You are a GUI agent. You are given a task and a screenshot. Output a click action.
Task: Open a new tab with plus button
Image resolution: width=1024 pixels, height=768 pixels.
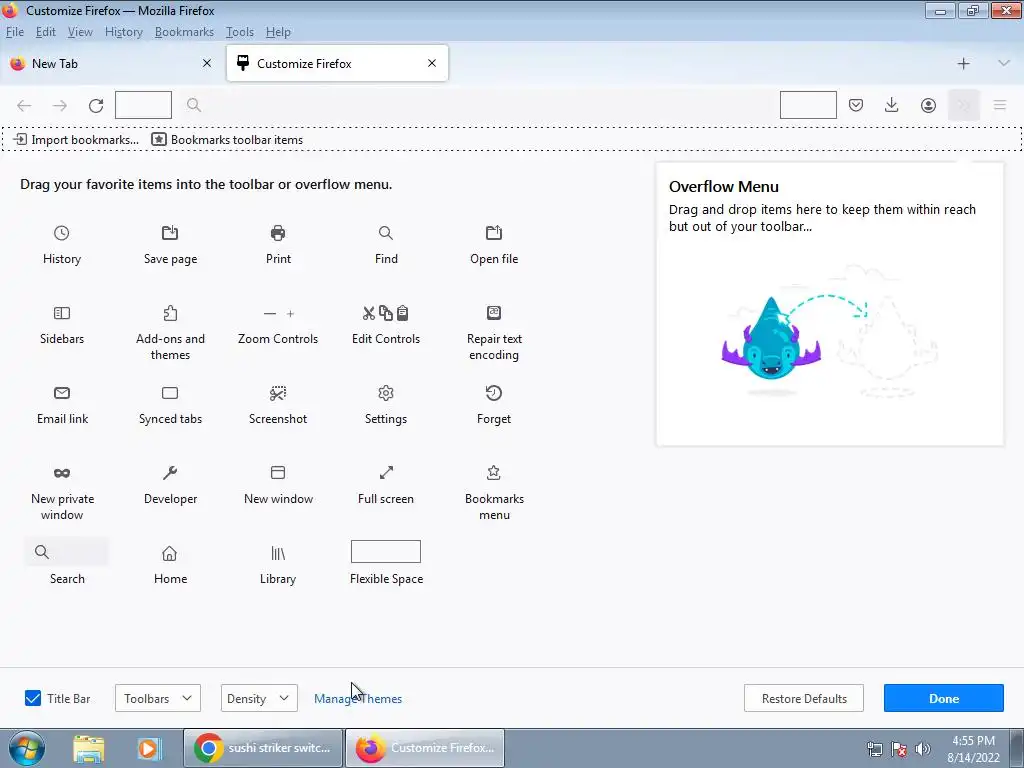tap(963, 63)
